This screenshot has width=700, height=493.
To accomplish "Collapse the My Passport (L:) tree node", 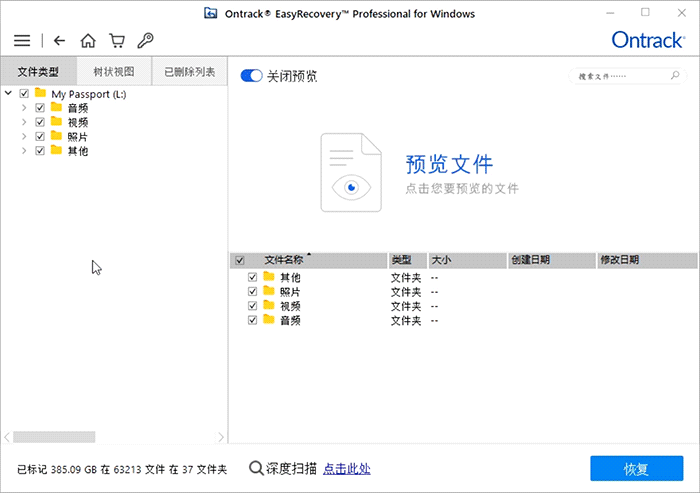I will coord(9,94).
